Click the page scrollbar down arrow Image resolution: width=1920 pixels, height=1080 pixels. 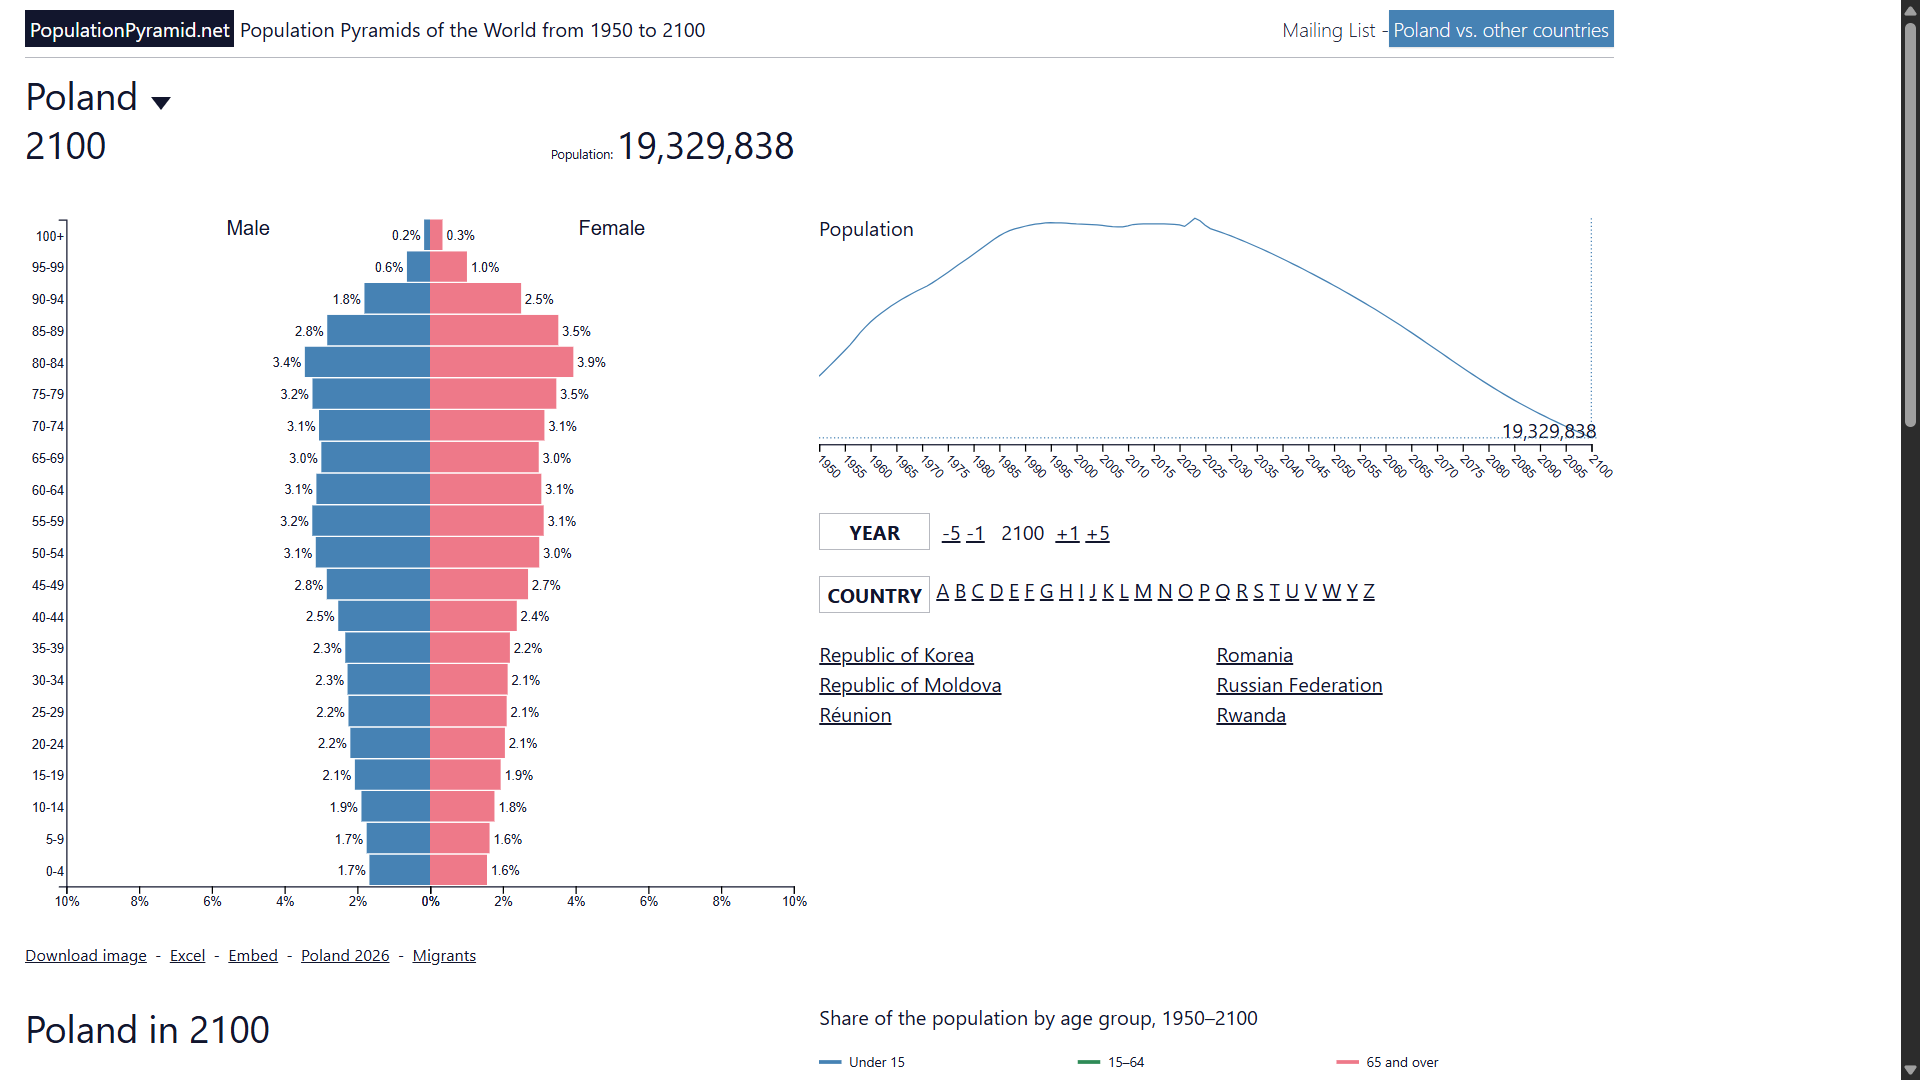[x=1910, y=1070]
